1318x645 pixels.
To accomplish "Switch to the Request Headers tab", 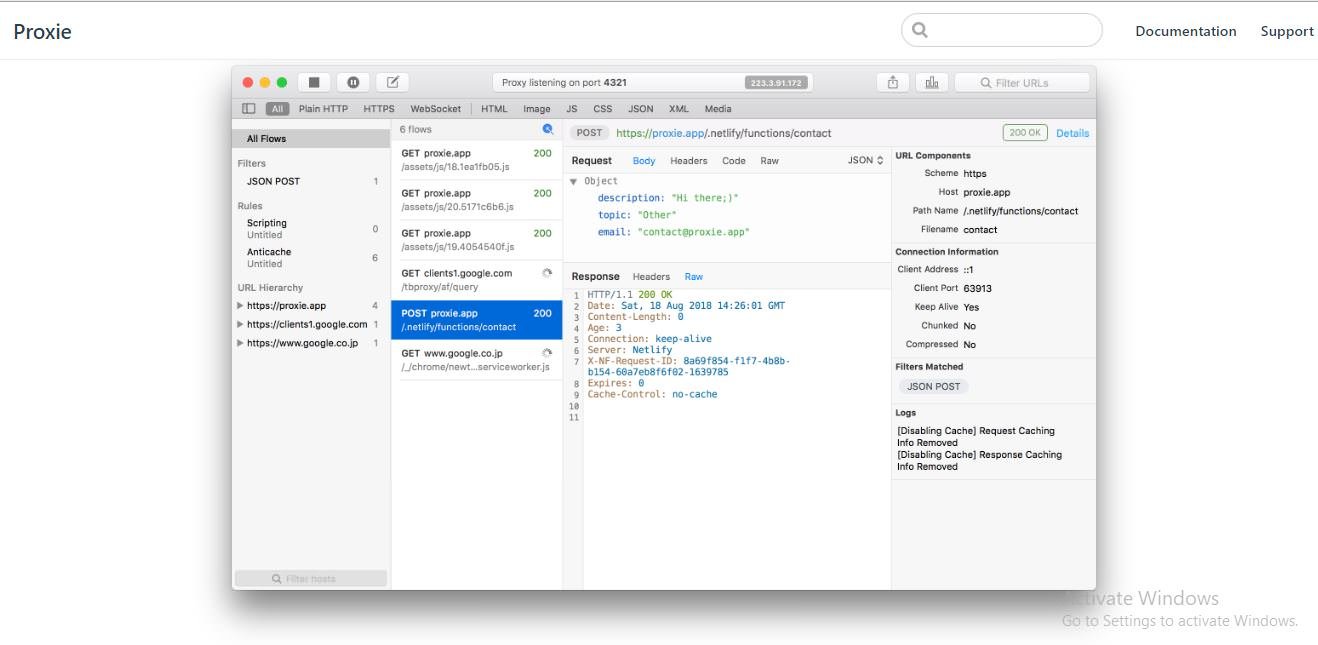I will point(689,161).
